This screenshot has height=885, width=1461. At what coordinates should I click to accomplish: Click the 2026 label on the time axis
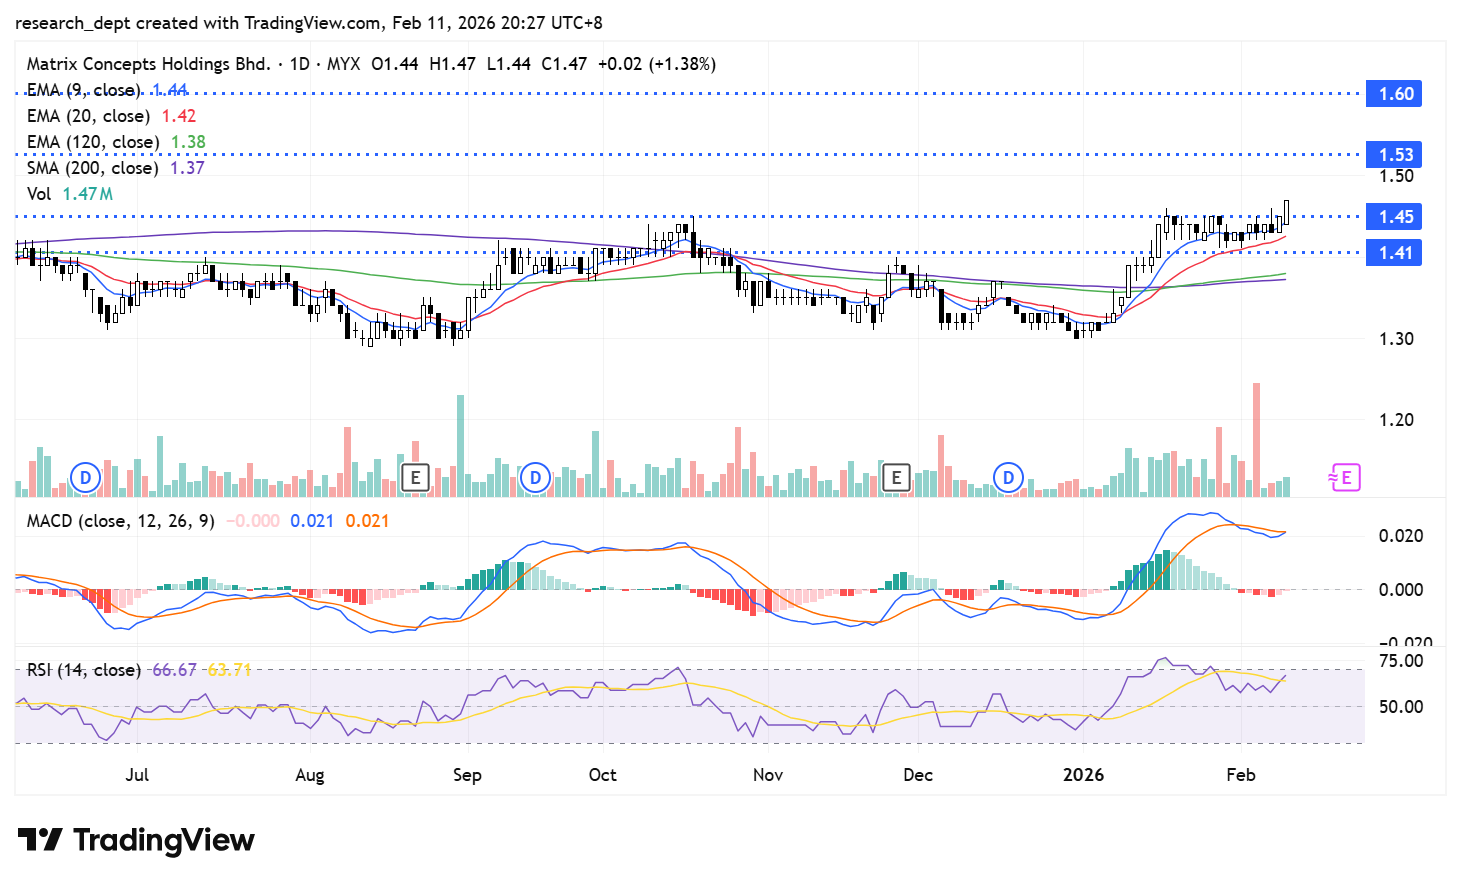click(x=1083, y=775)
